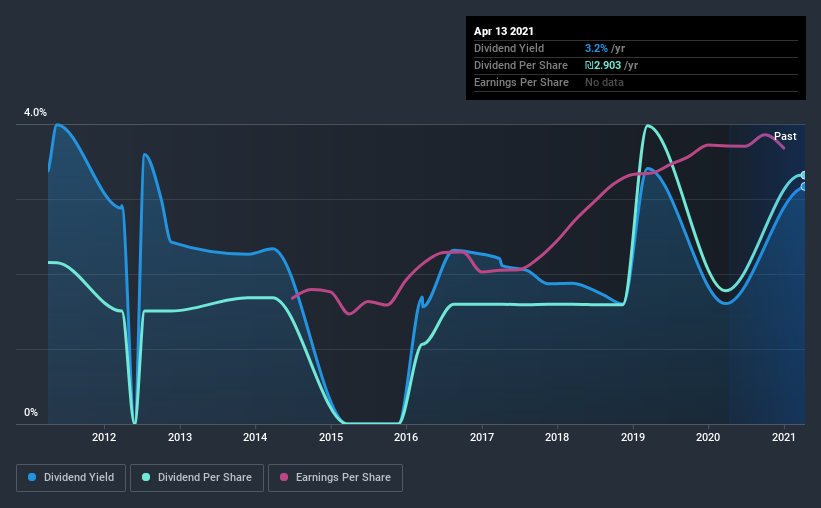The width and height of the screenshot is (821, 508).
Task: Click the pink Earnings Per Share legend dot
Action: point(284,477)
